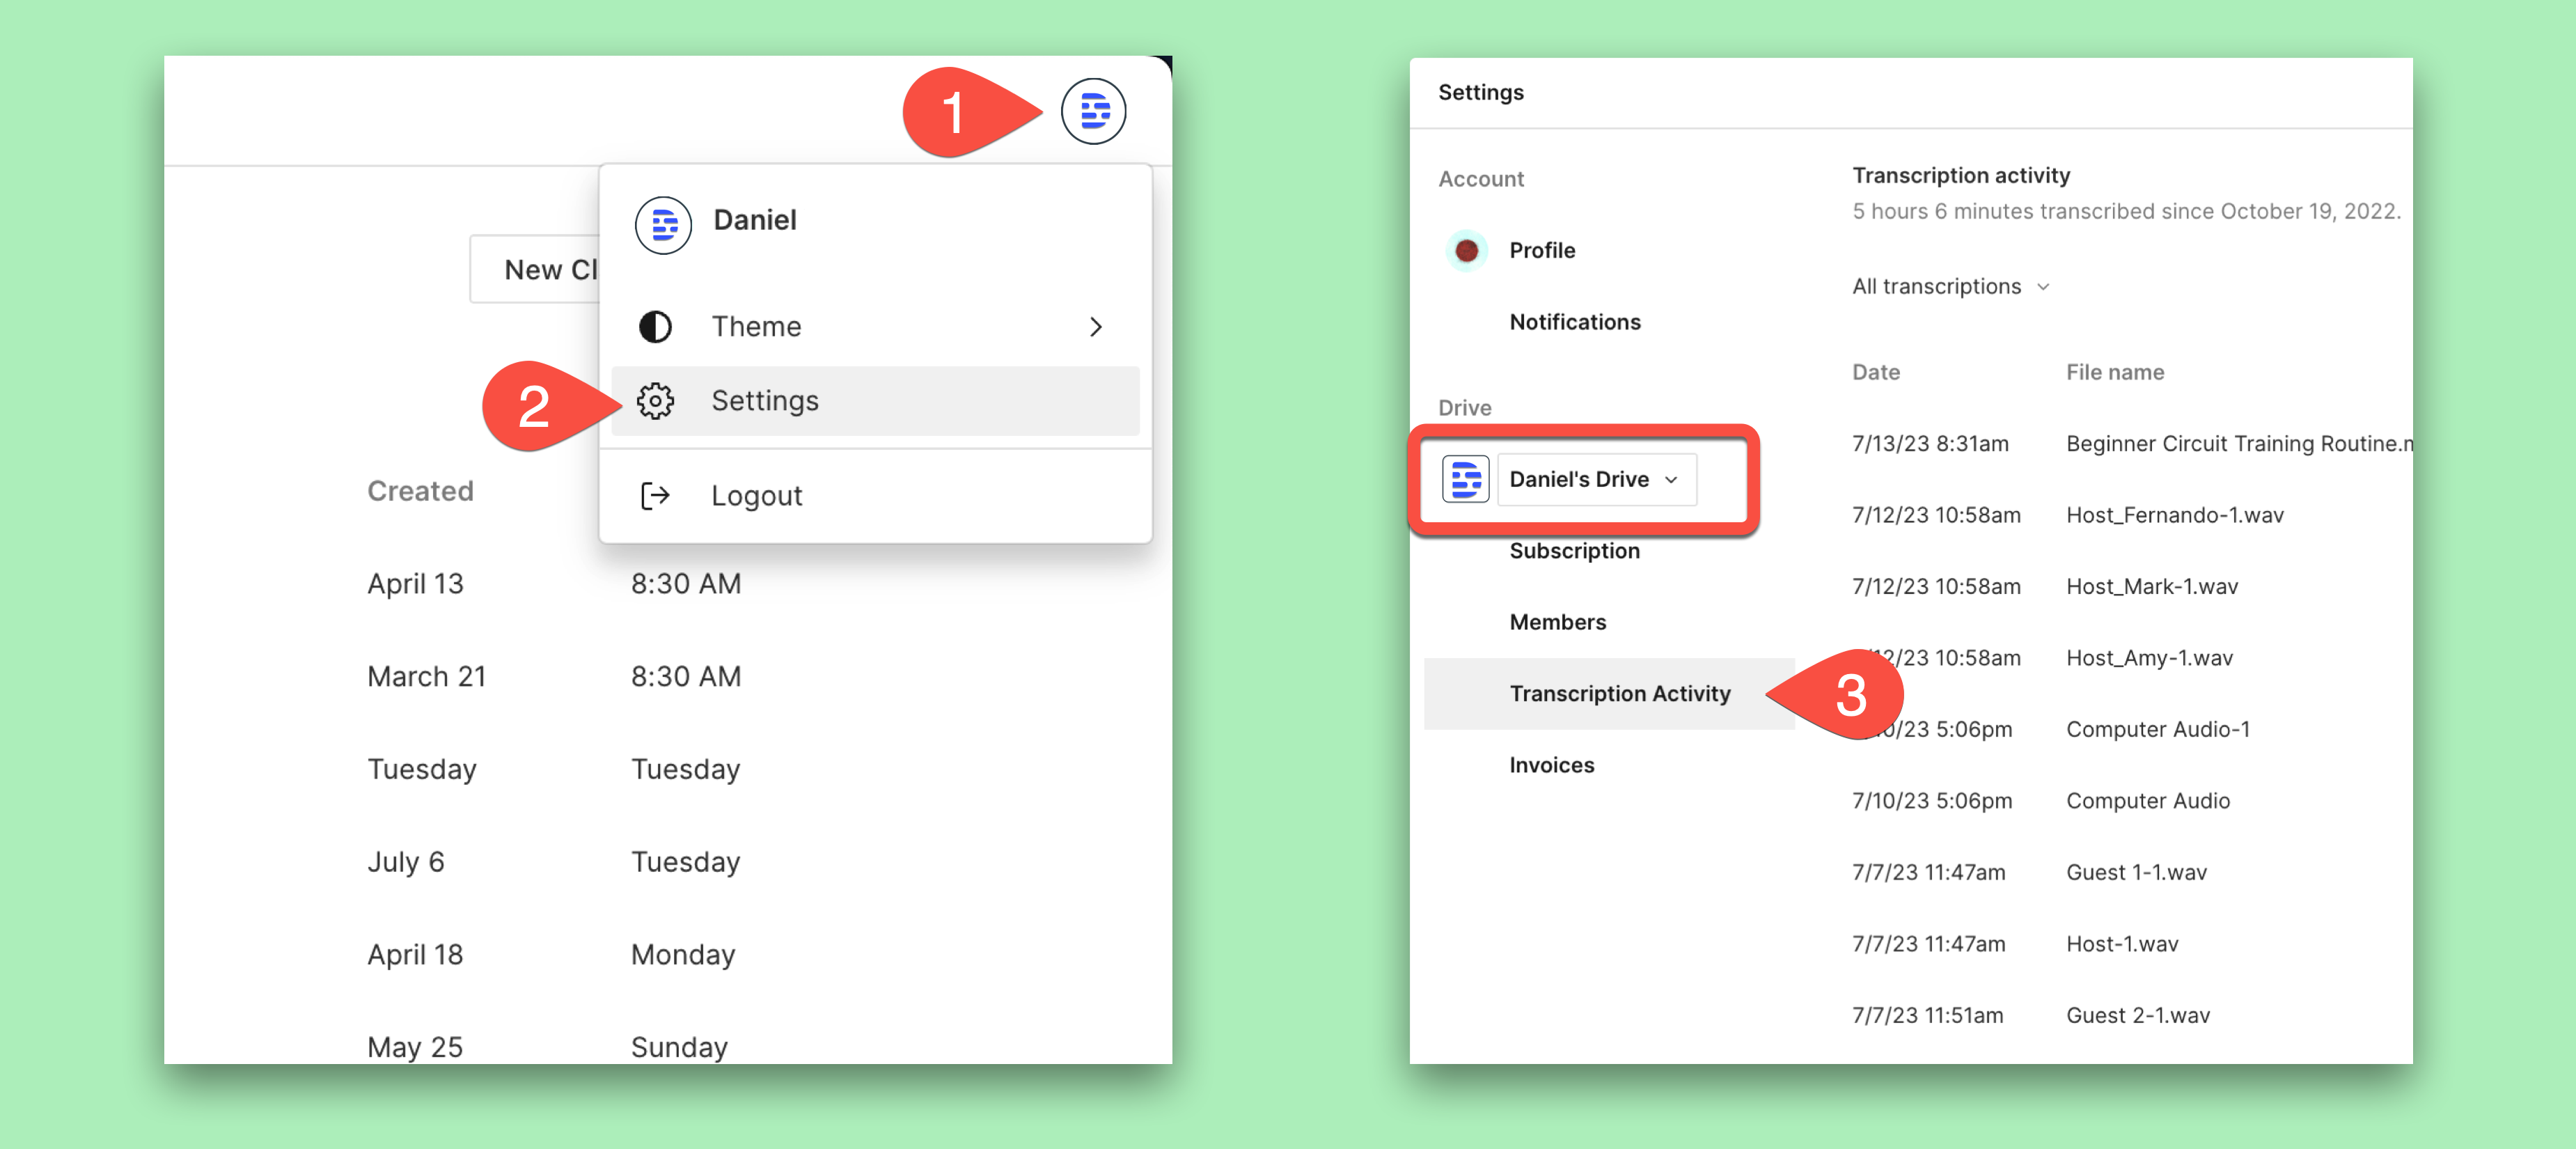This screenshot has width=2576, height=1149.
Task: Choose Logout from the account menu
Action: point(875,496)
